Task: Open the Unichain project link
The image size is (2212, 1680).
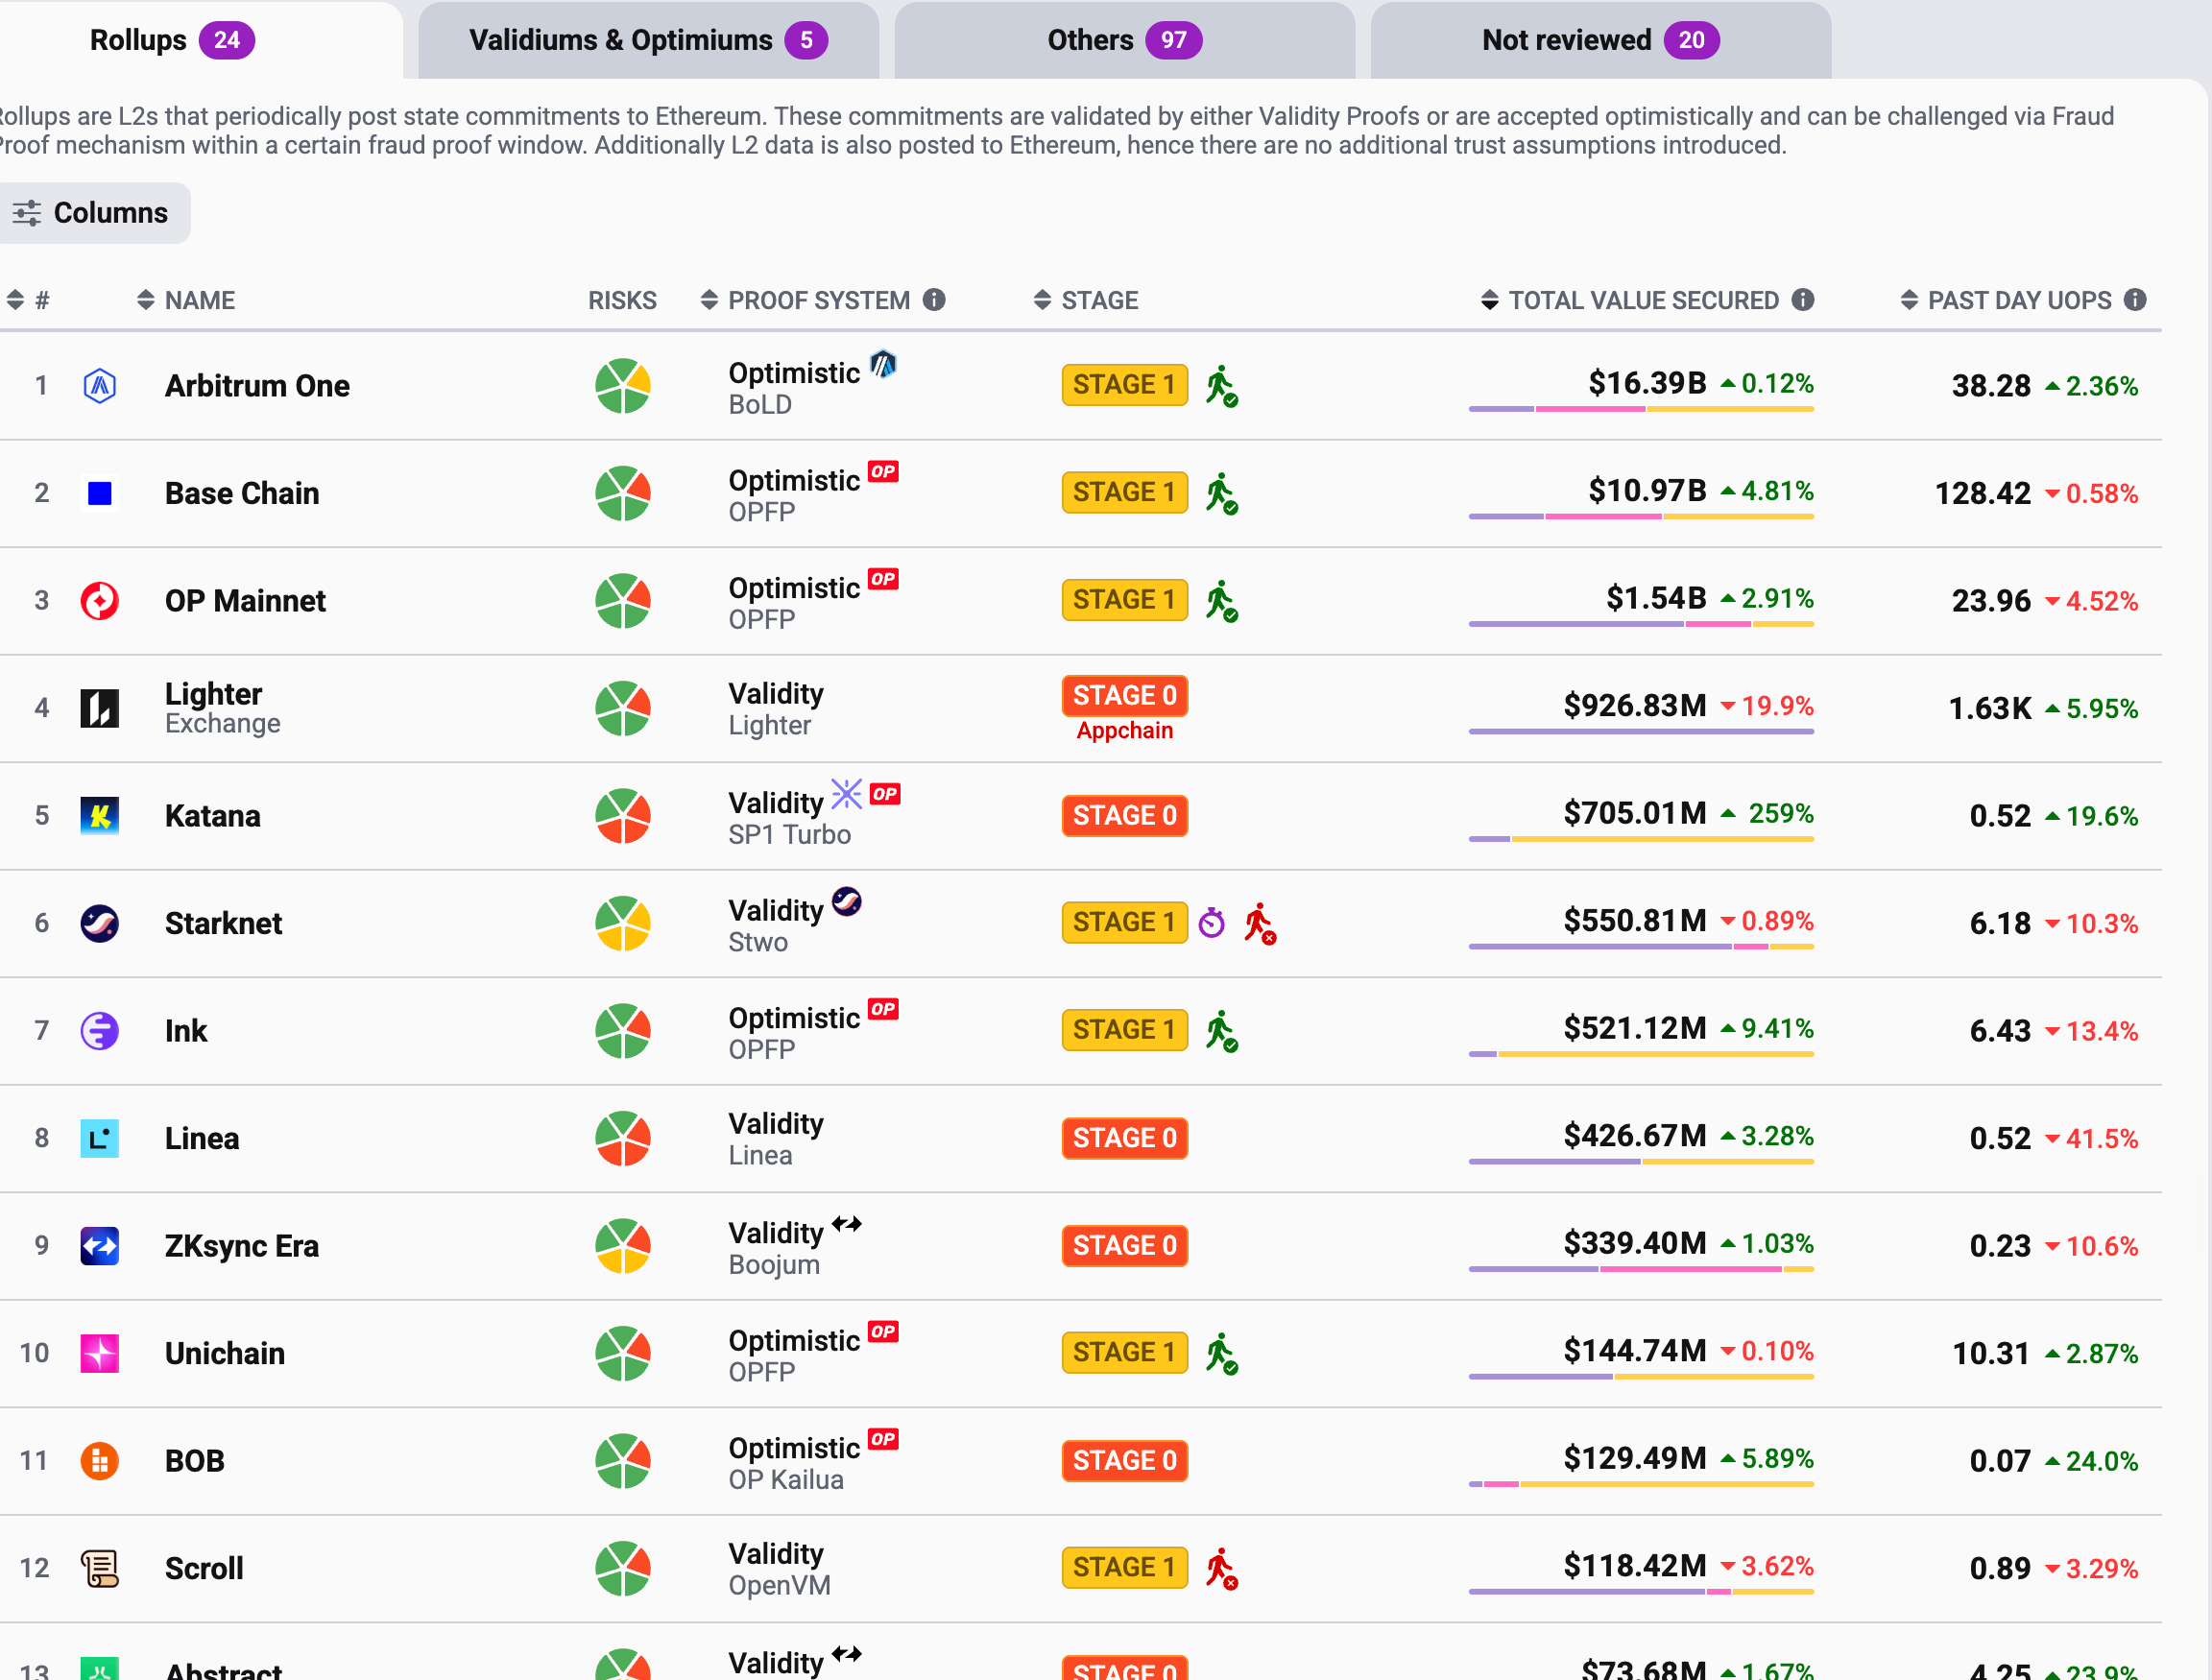Action: coord(225,1353)
